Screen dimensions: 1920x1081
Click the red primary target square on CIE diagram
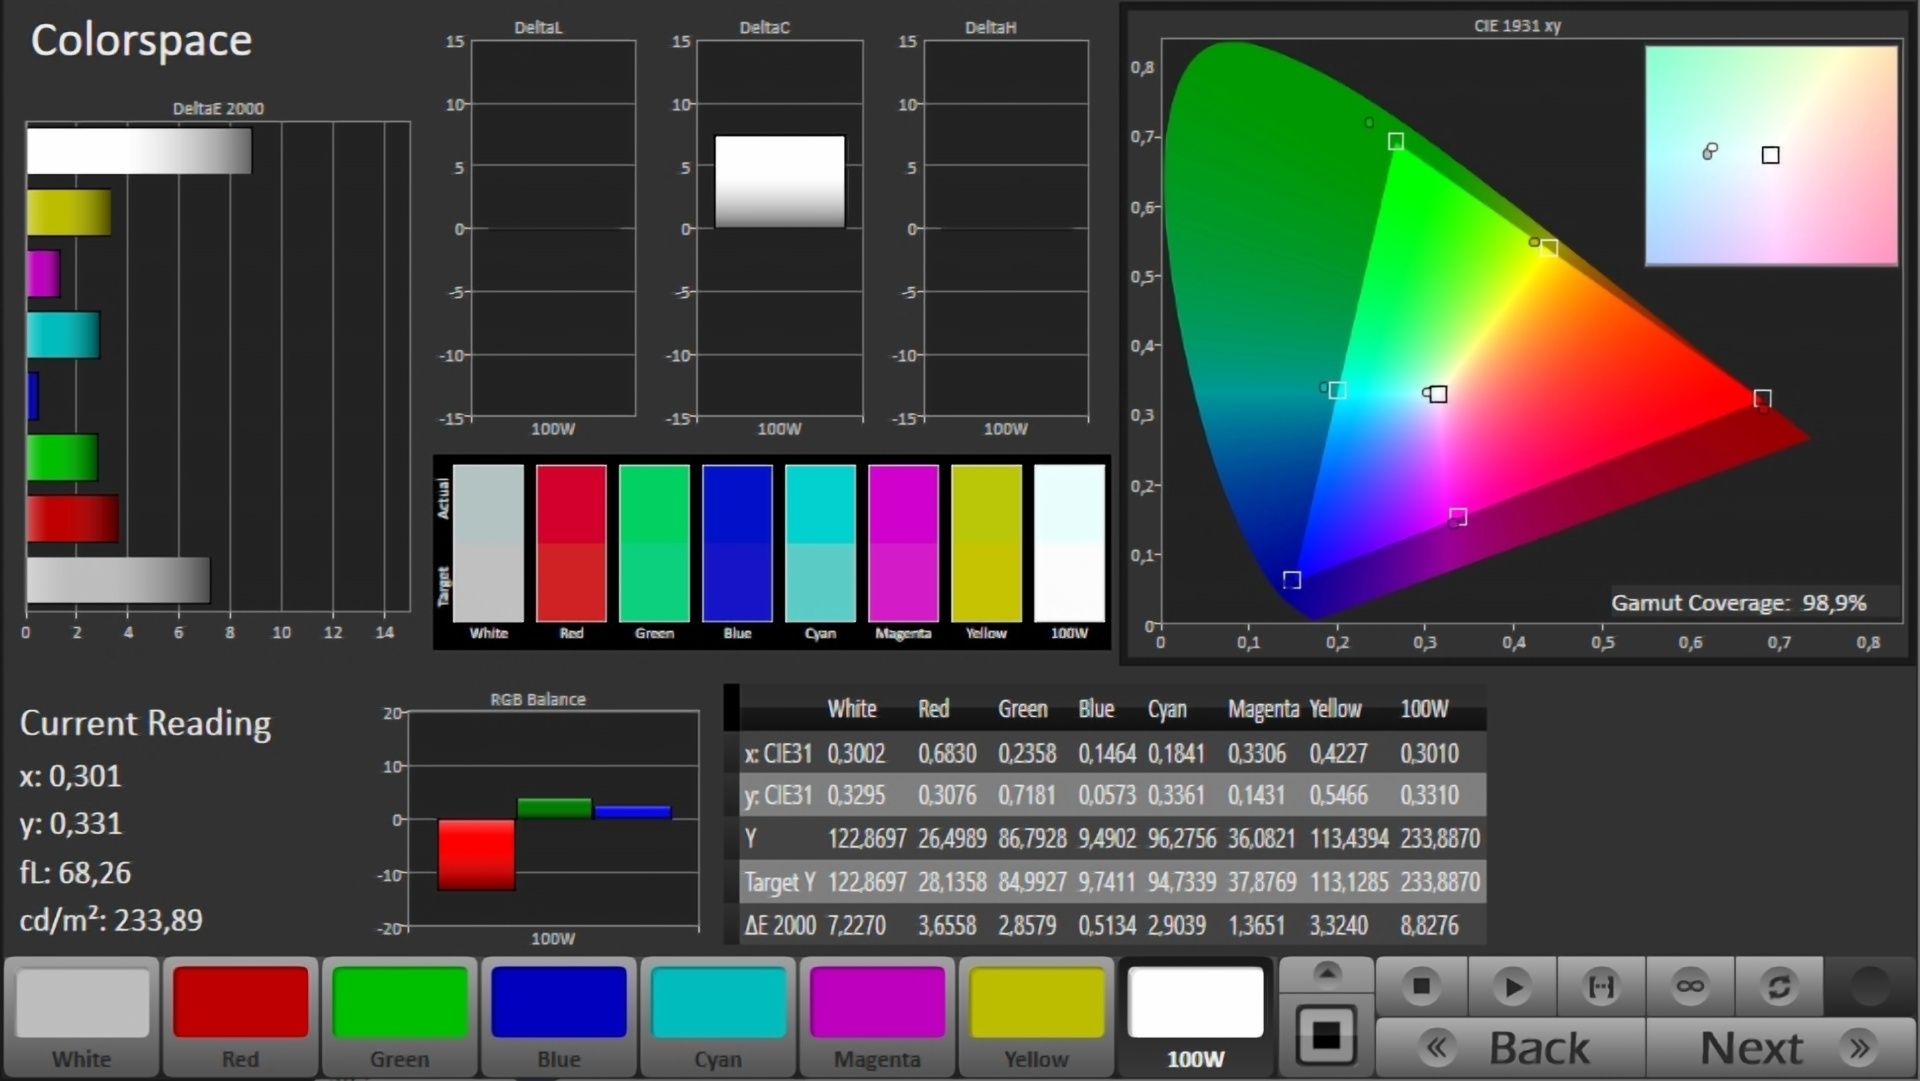(x=1762, y=399)
